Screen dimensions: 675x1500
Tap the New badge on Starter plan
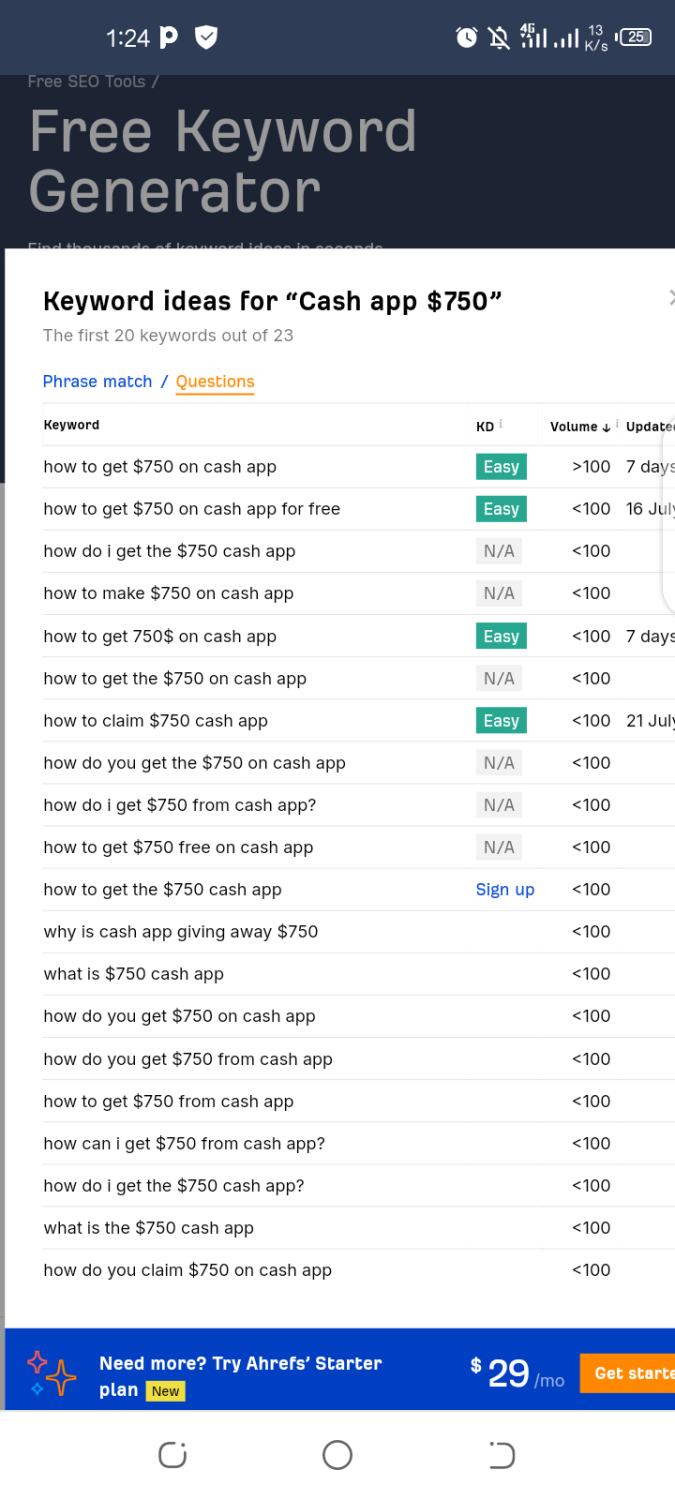point(166,1391)
